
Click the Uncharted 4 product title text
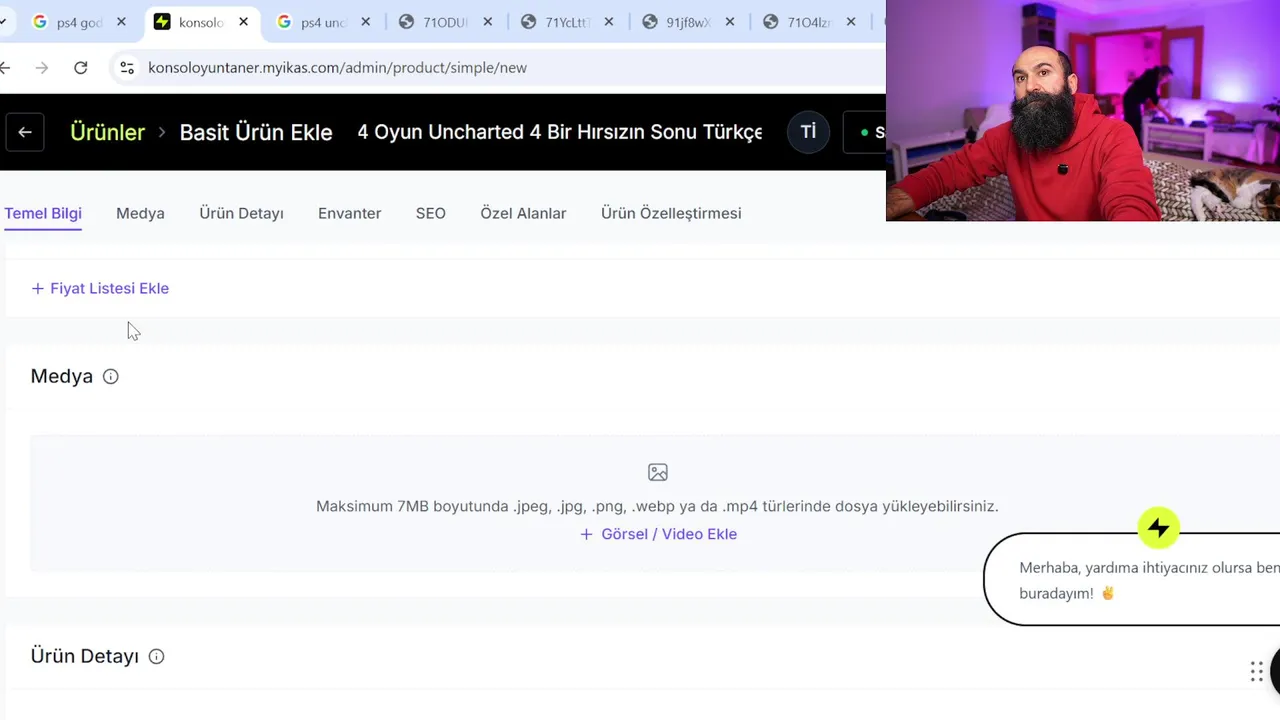click(560, 132)
